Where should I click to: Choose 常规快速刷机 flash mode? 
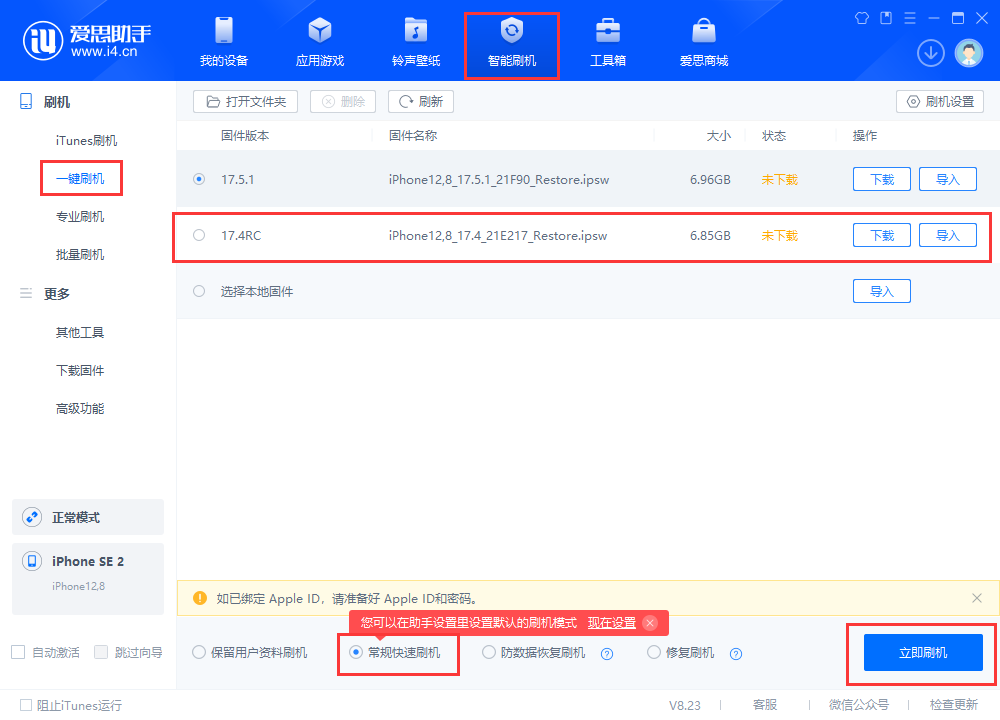[x=356, y=652]
